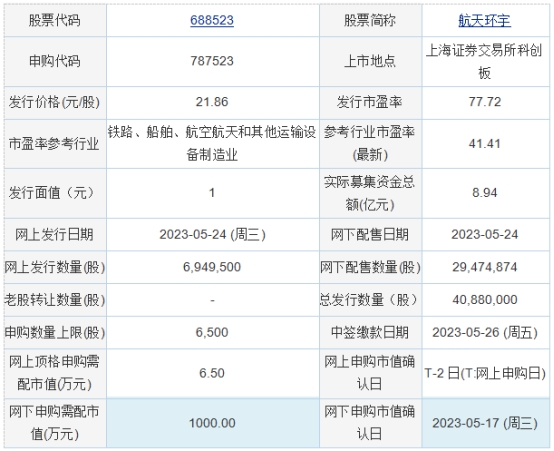This screenshot has width=554, height=451.
Task: Select the highlighted date 2023-05-17 (周三) cell
Action: coord(485,423)
